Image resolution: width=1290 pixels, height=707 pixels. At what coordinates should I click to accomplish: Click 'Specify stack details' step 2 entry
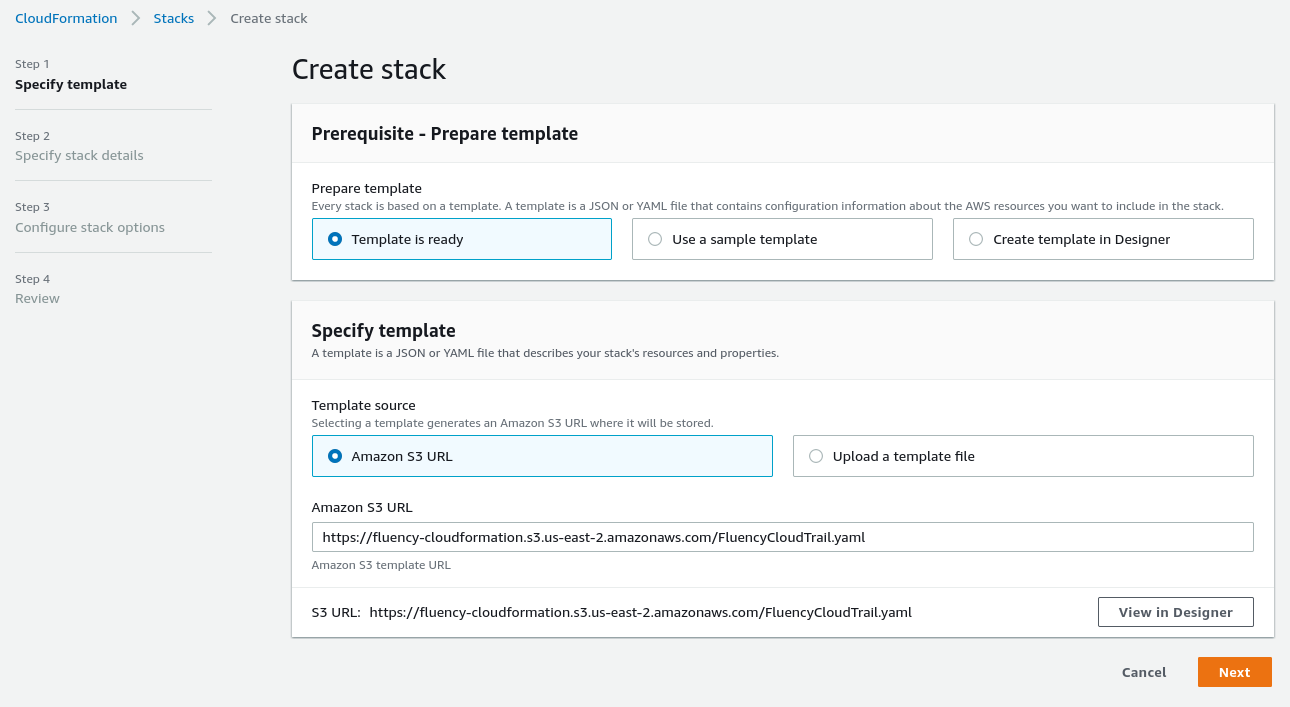[x=79, y=155]
